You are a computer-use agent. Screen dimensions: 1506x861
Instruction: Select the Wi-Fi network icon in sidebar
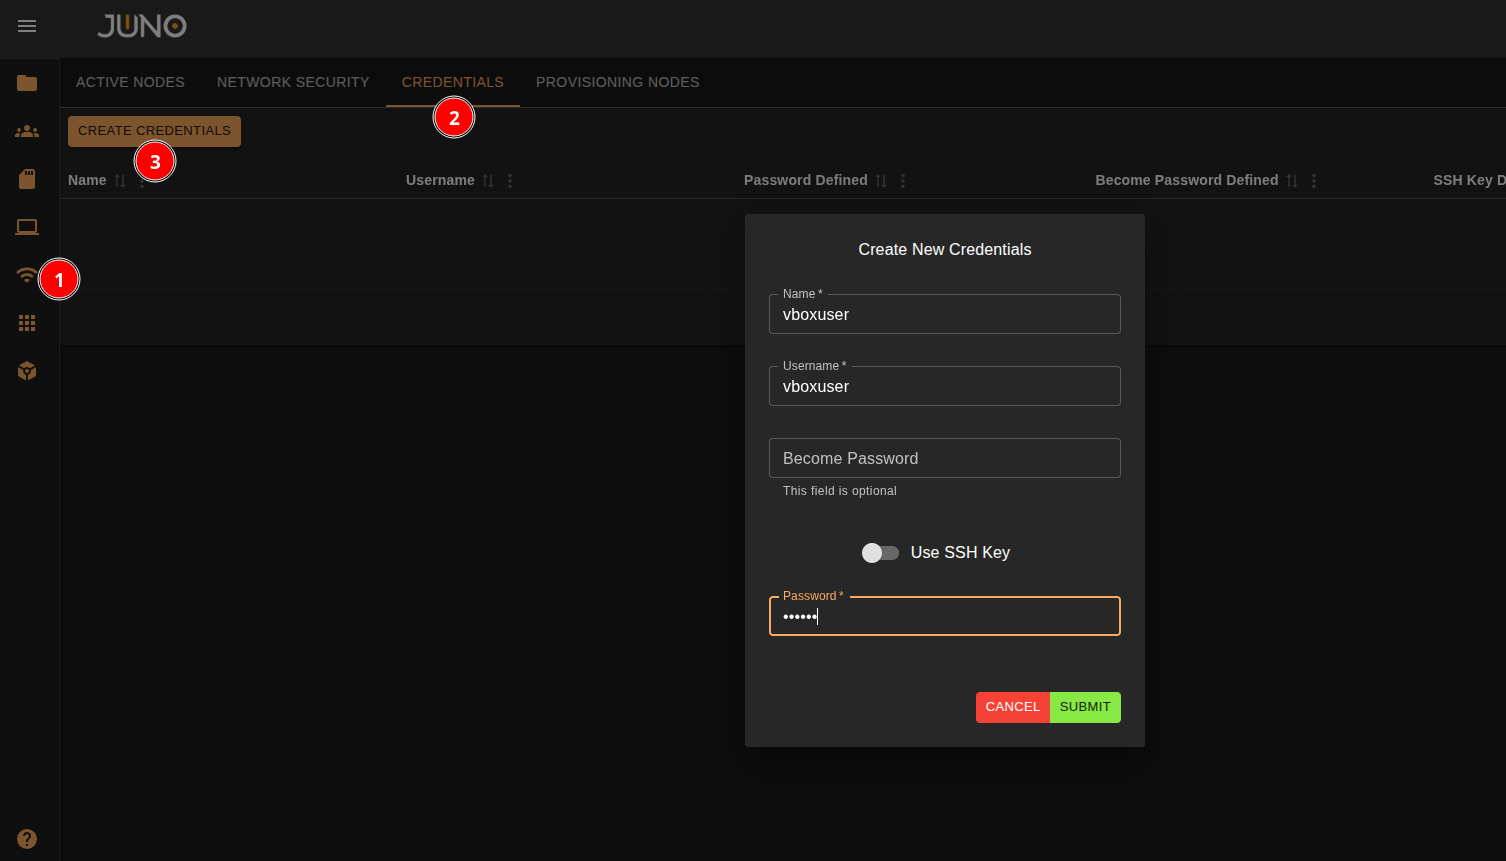pos(27,275)
